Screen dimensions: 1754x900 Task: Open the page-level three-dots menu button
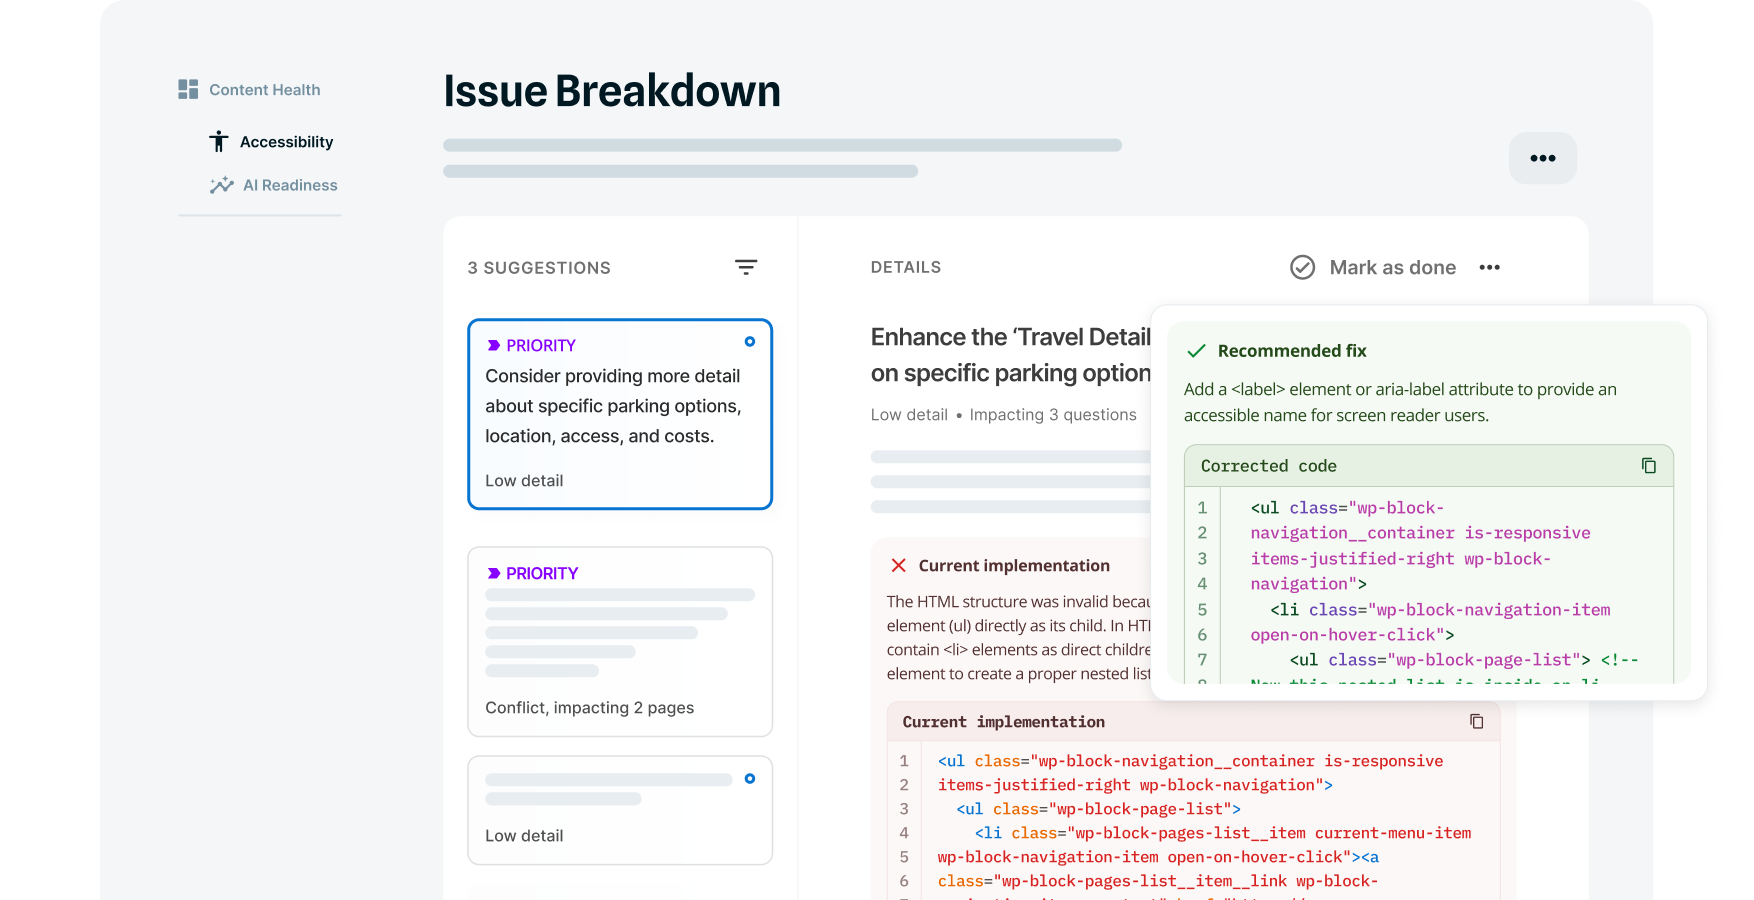(1543, 158)
